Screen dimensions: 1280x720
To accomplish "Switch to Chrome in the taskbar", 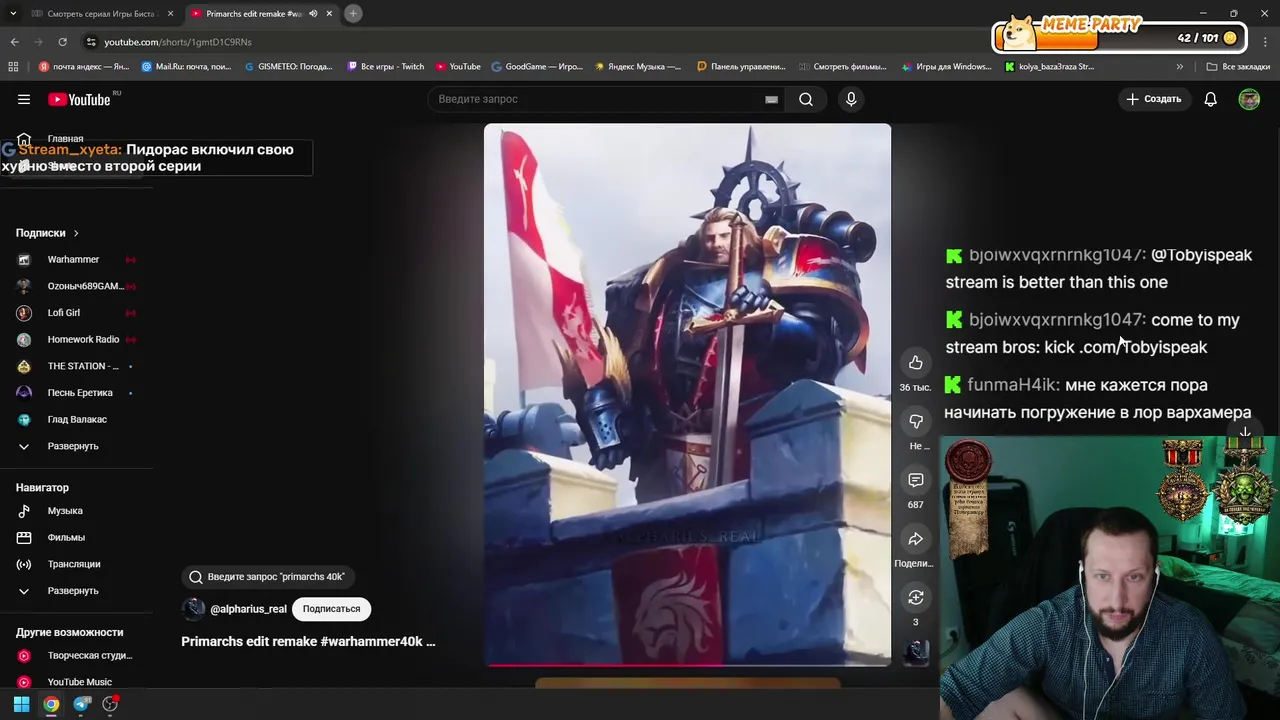I will [x=51, y=704].
